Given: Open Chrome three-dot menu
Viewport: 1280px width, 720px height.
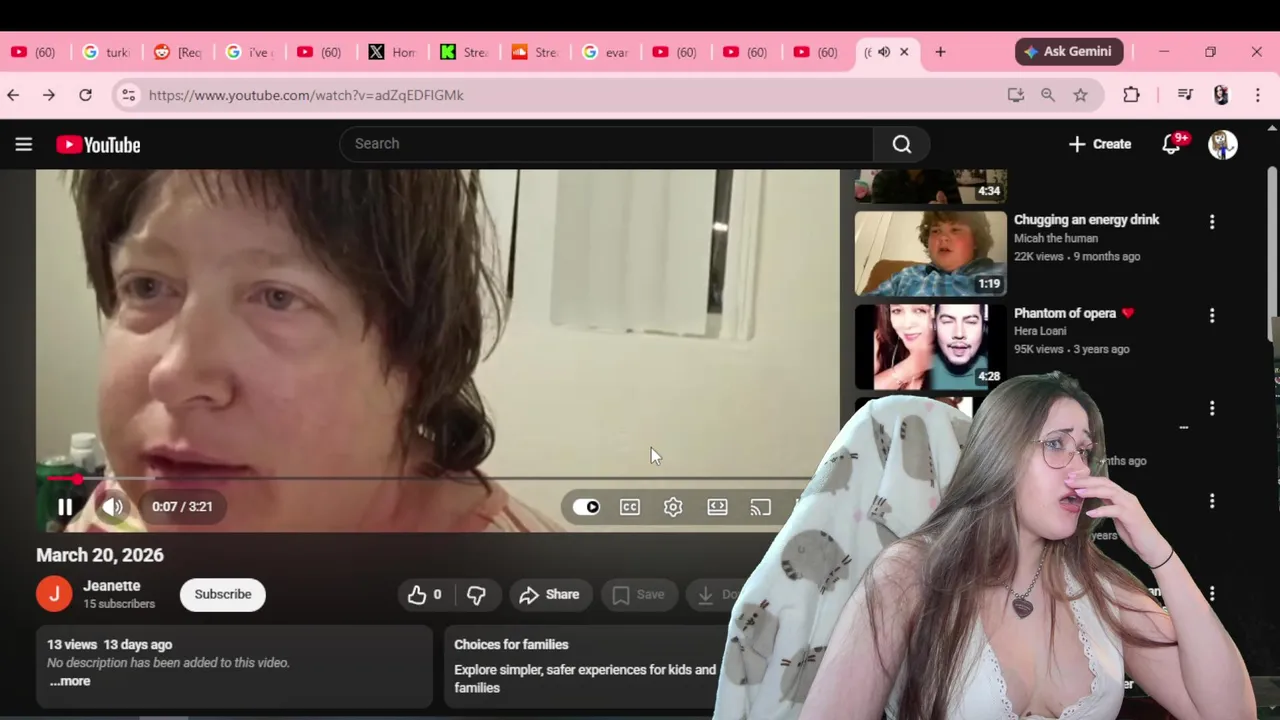Looking at the screenshot, I should (1258, 95).
